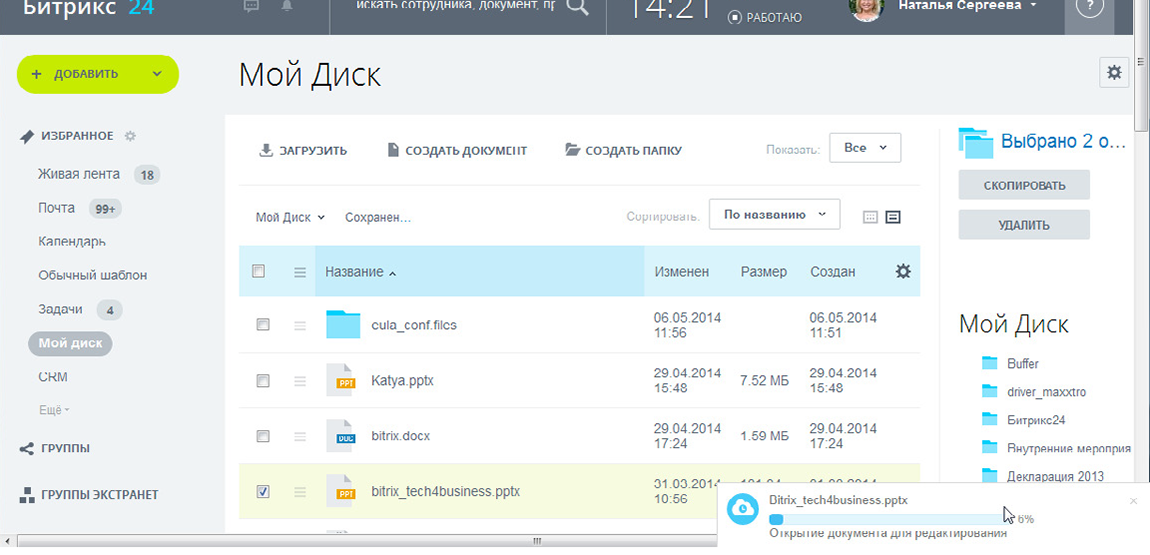Image resolution: width=1150 pixels, height=555 pixels.
Task: Click the 'Удалить' button
Action: 1023,225
